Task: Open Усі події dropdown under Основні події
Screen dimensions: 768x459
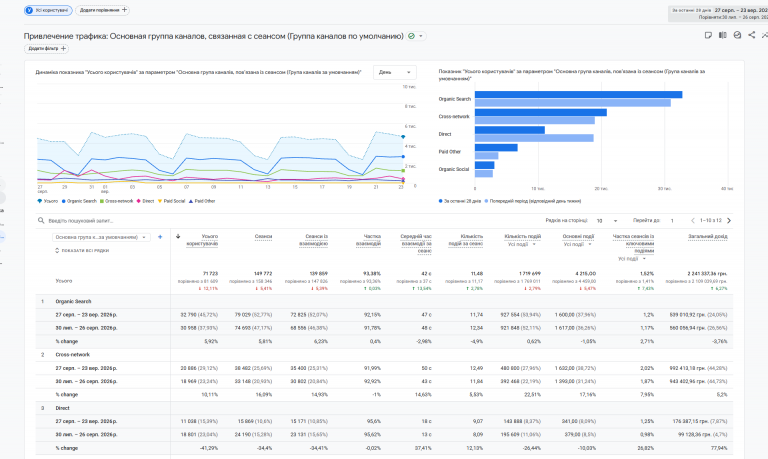Action: [578, 244]
